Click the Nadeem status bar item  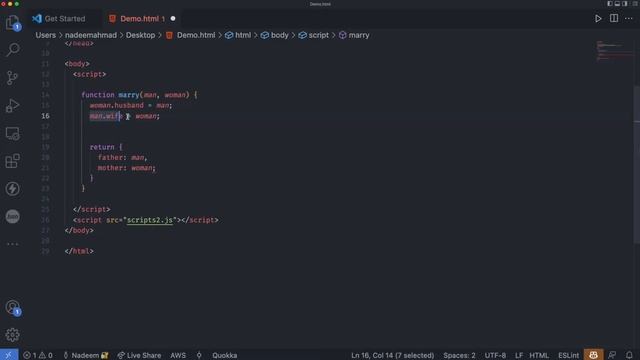pos(86,355)
